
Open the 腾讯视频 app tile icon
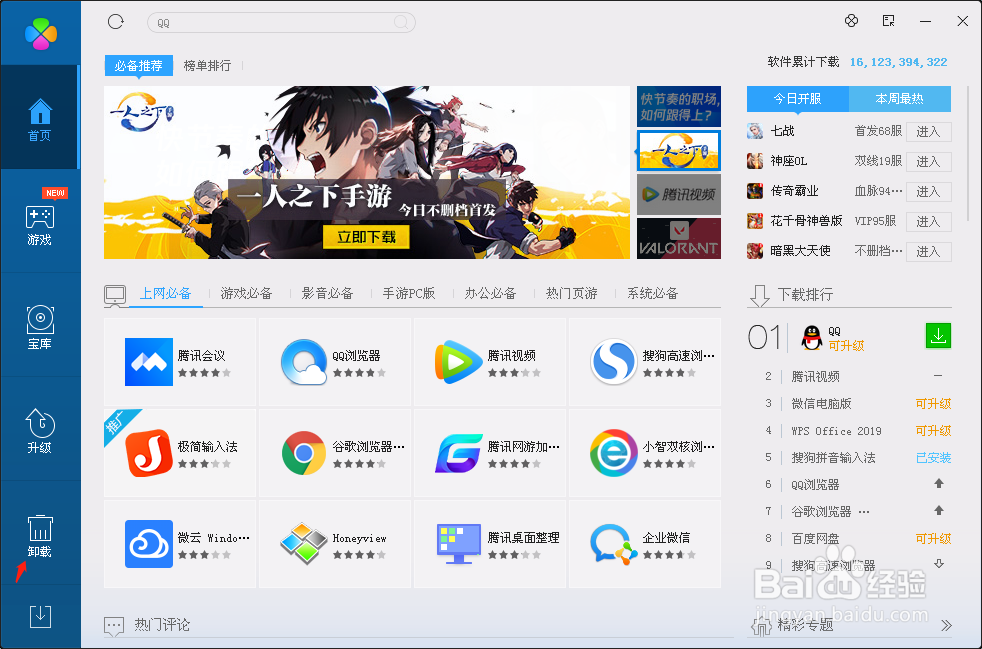(458, 362)
